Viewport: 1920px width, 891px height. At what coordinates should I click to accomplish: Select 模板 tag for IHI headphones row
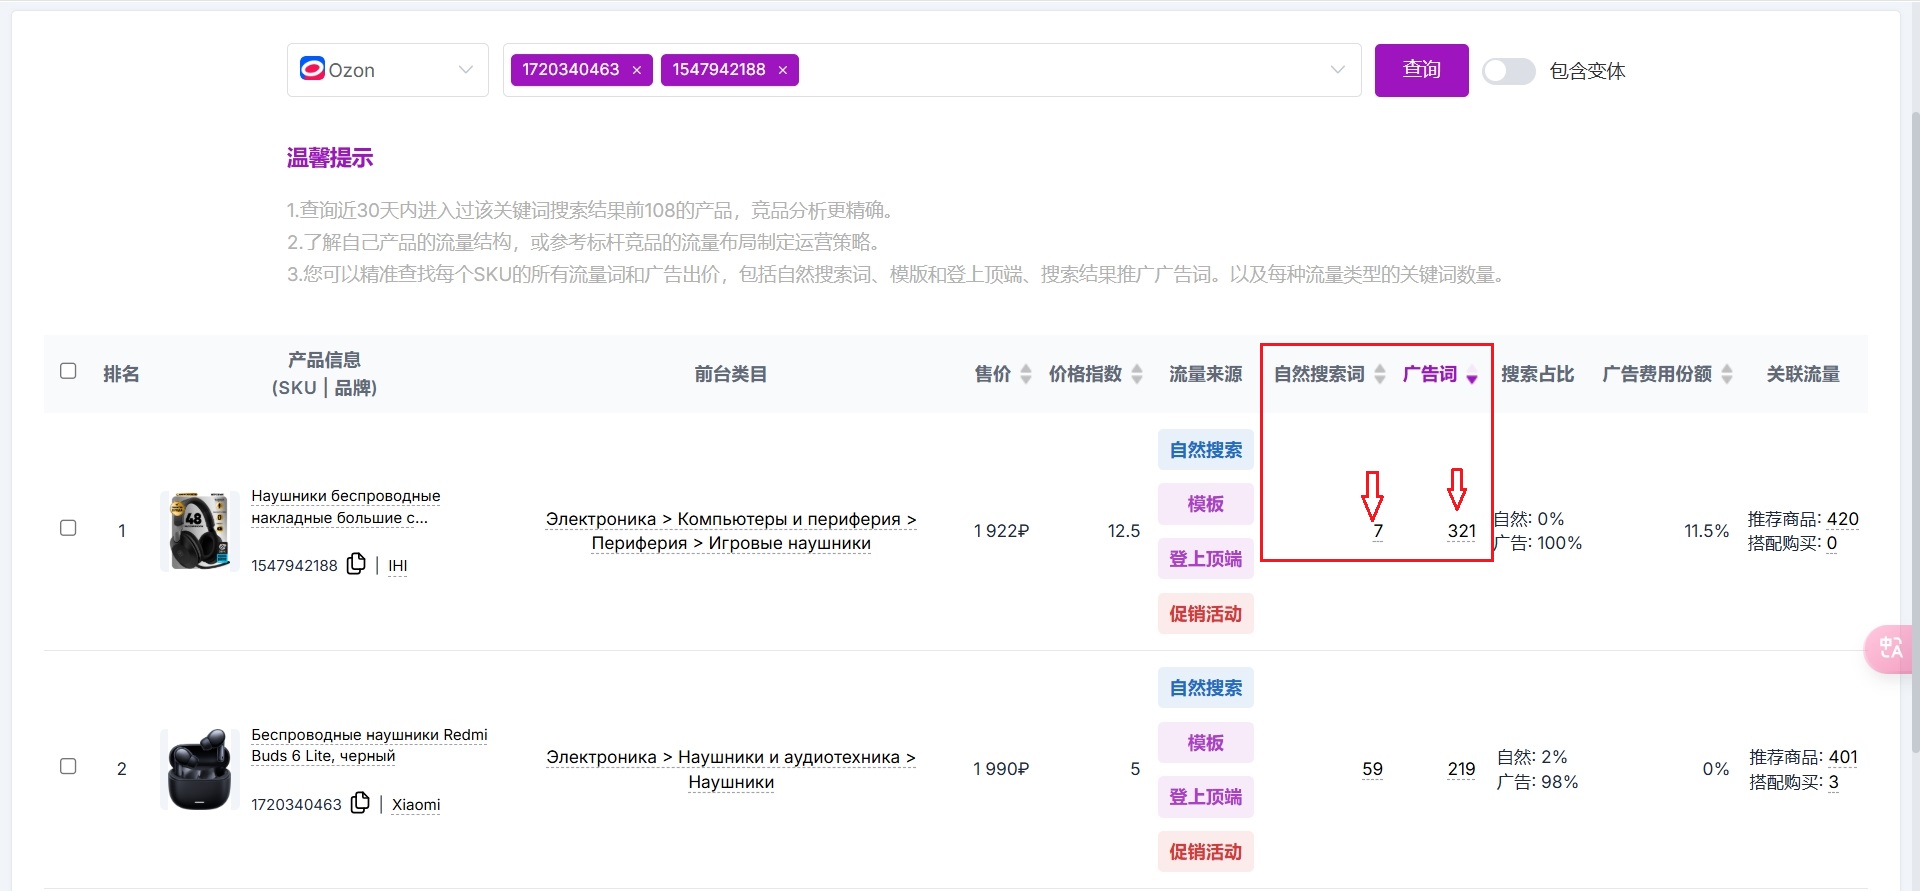pos(1206,504)
